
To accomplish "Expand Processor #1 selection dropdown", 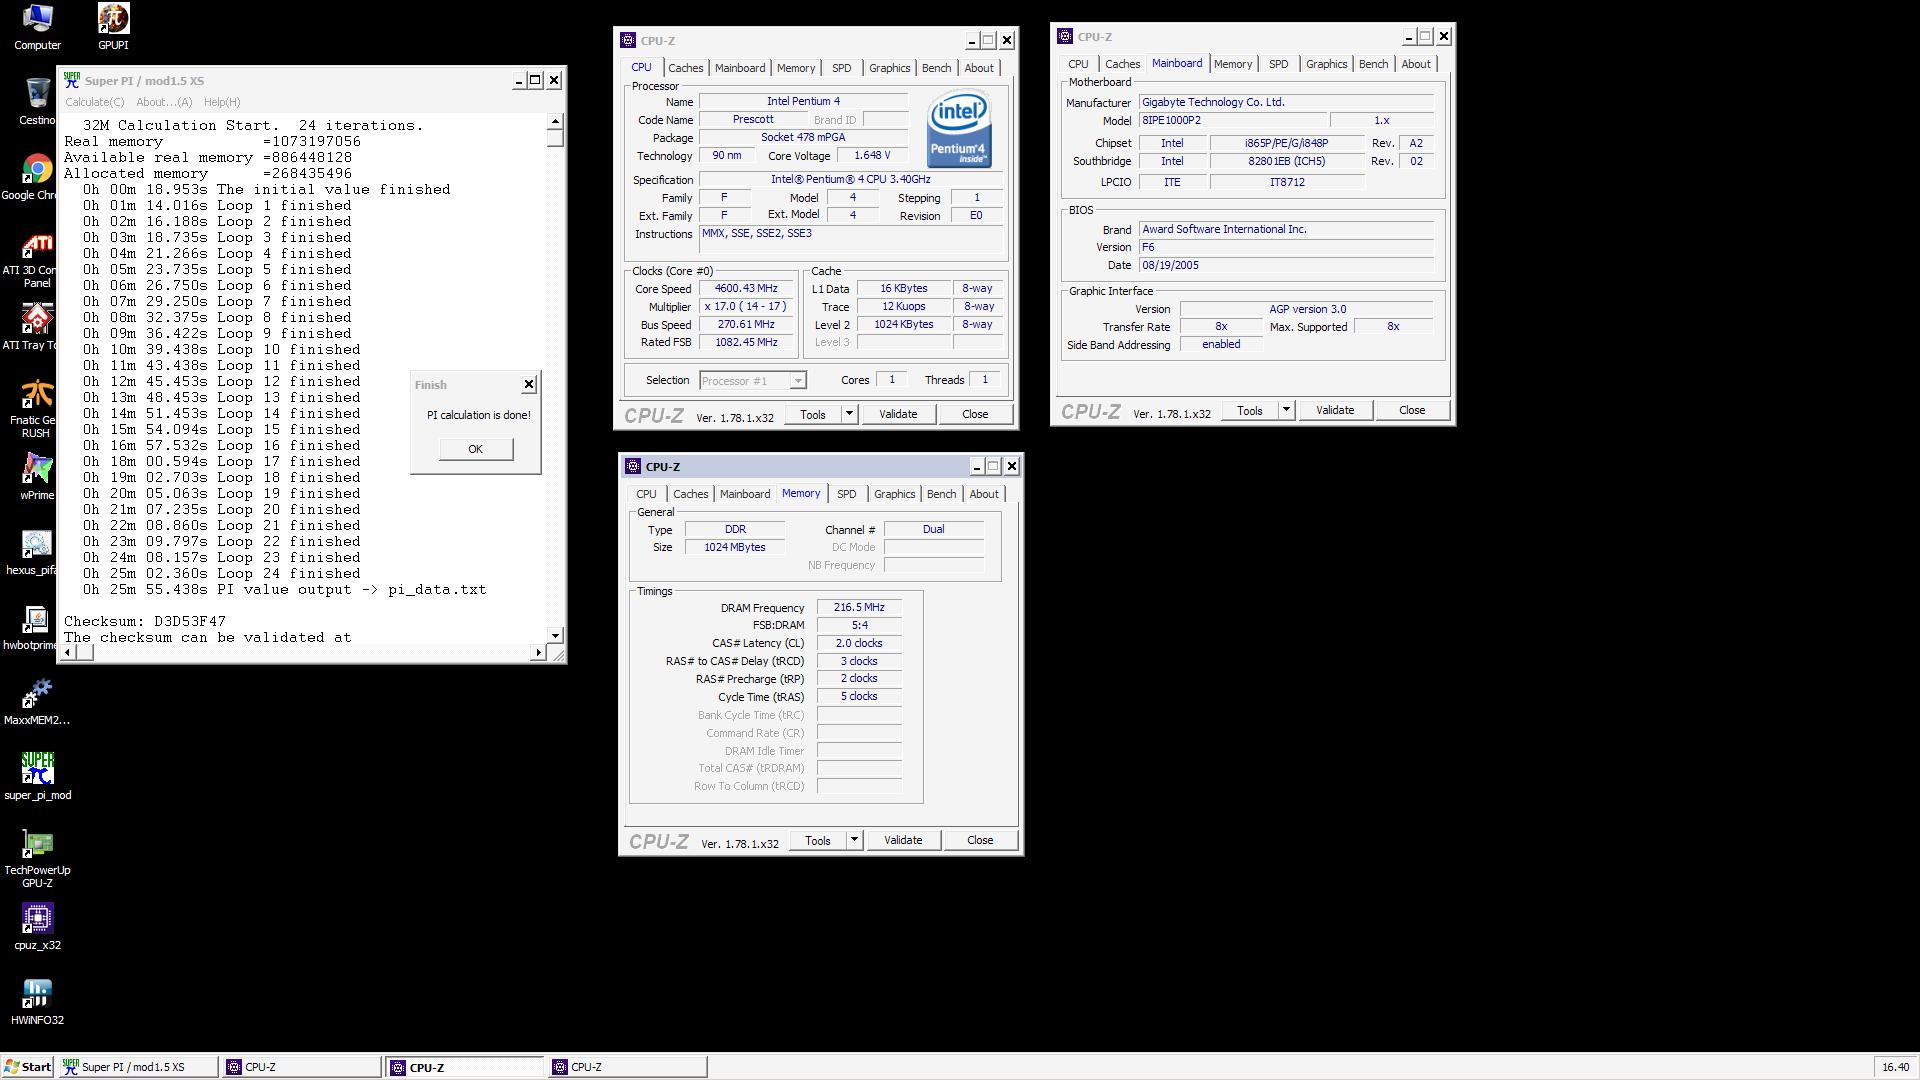I will (x=797, y=381).
